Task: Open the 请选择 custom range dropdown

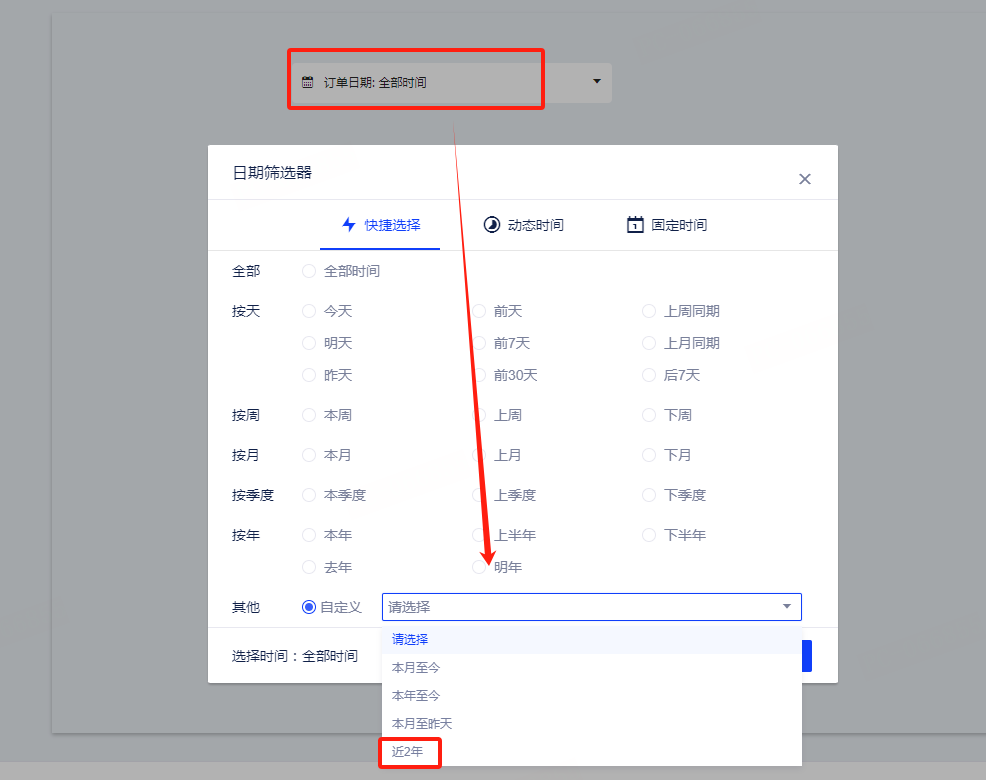Action: point(592,607)
